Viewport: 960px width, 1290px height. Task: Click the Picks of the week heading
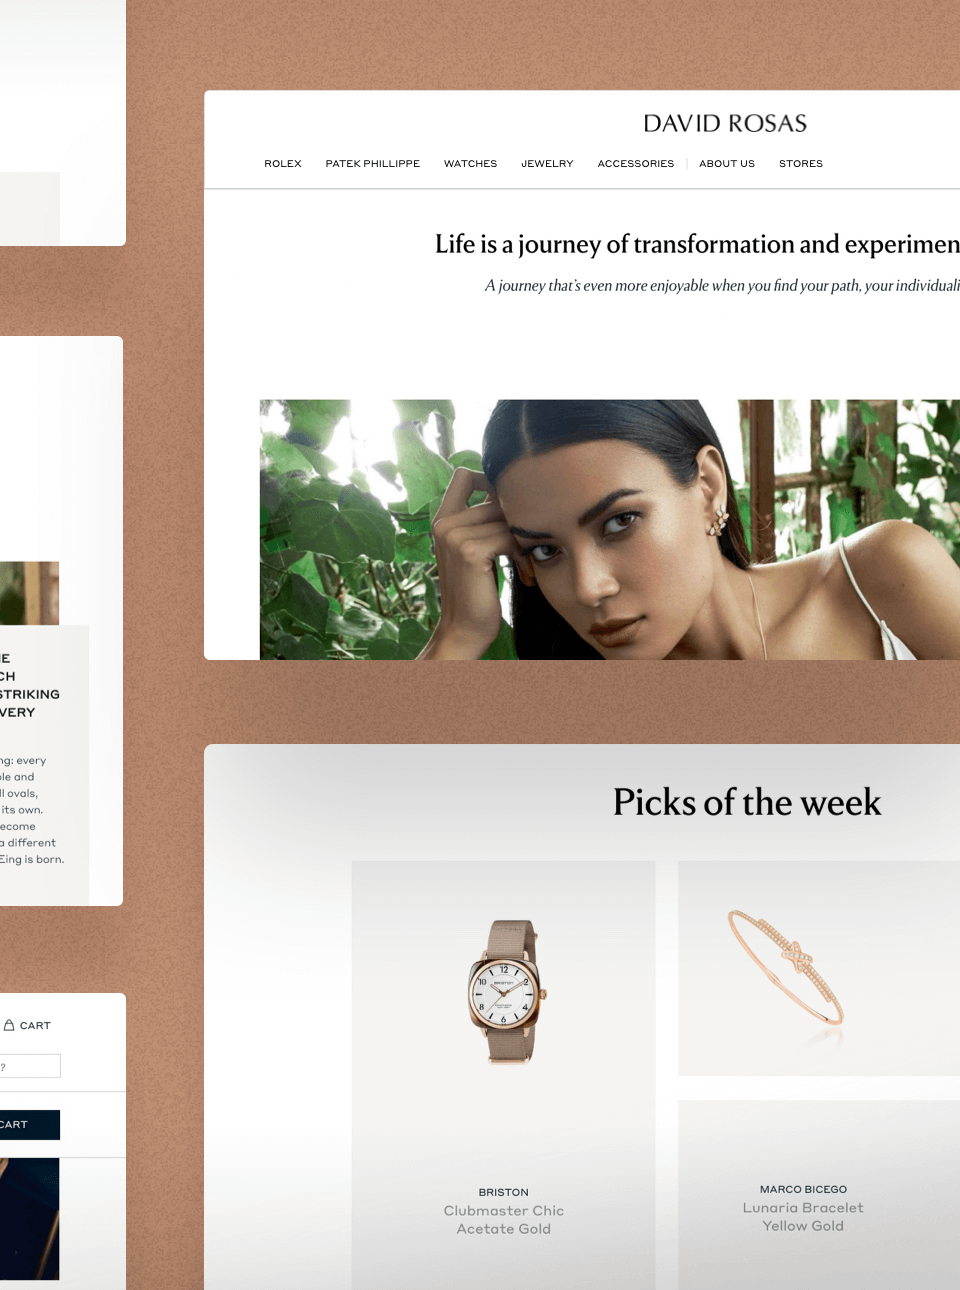[x=747, y=802]
